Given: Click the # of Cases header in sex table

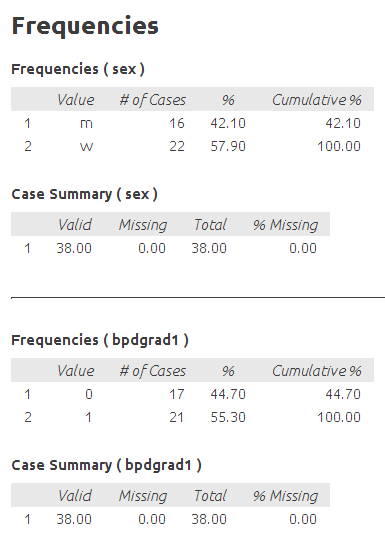Looking at the screenshot, I should pos(153,100).
